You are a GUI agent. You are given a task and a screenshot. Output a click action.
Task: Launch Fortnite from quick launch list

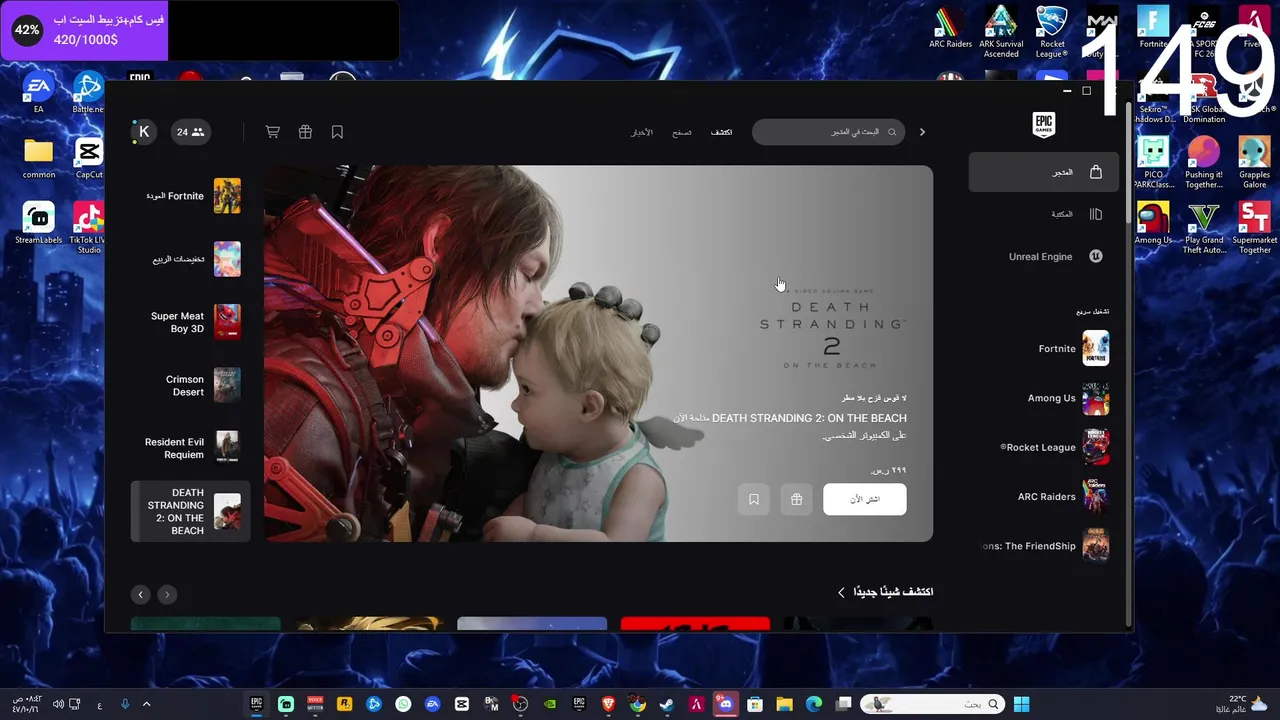pyautogui.click(x=1073, y=349)
